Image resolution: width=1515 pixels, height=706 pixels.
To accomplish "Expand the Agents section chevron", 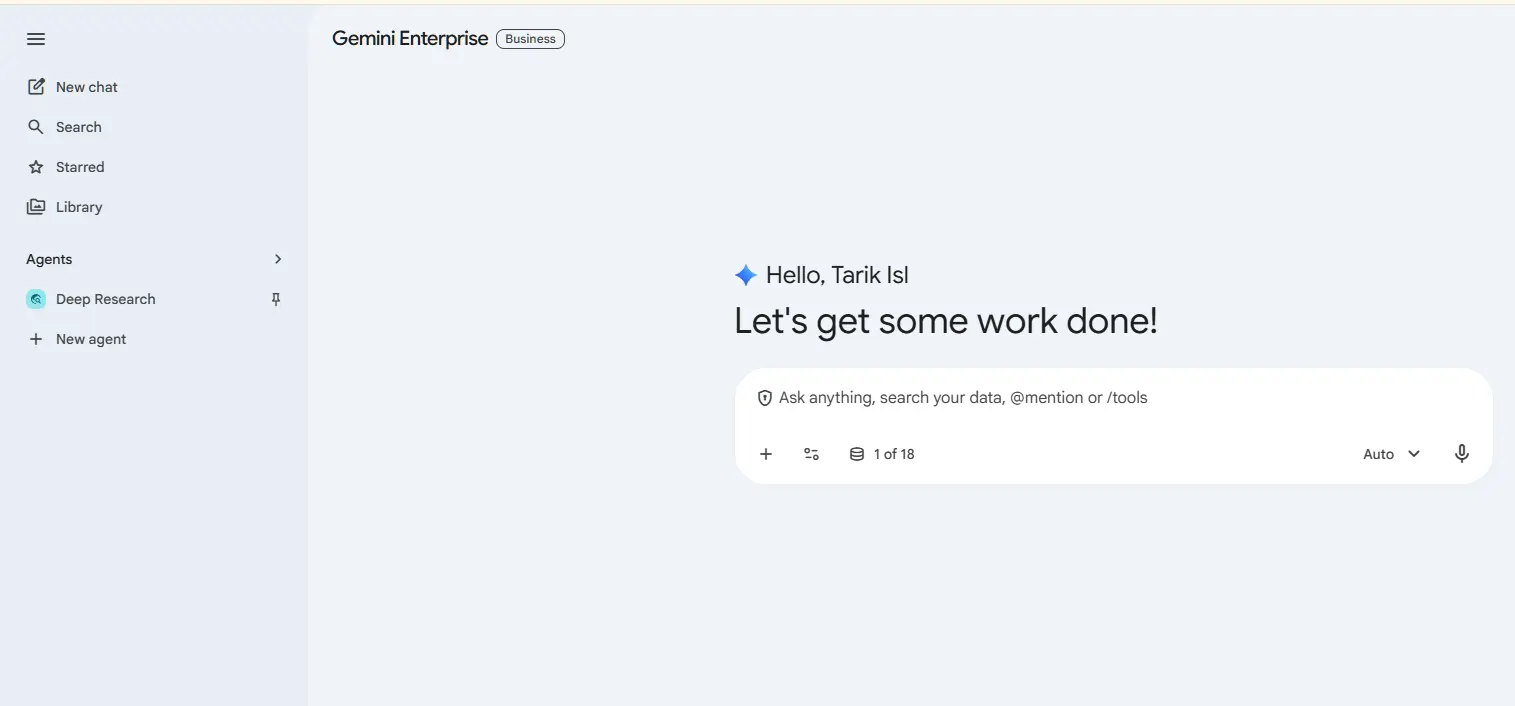I will click(x=278, y=259).
